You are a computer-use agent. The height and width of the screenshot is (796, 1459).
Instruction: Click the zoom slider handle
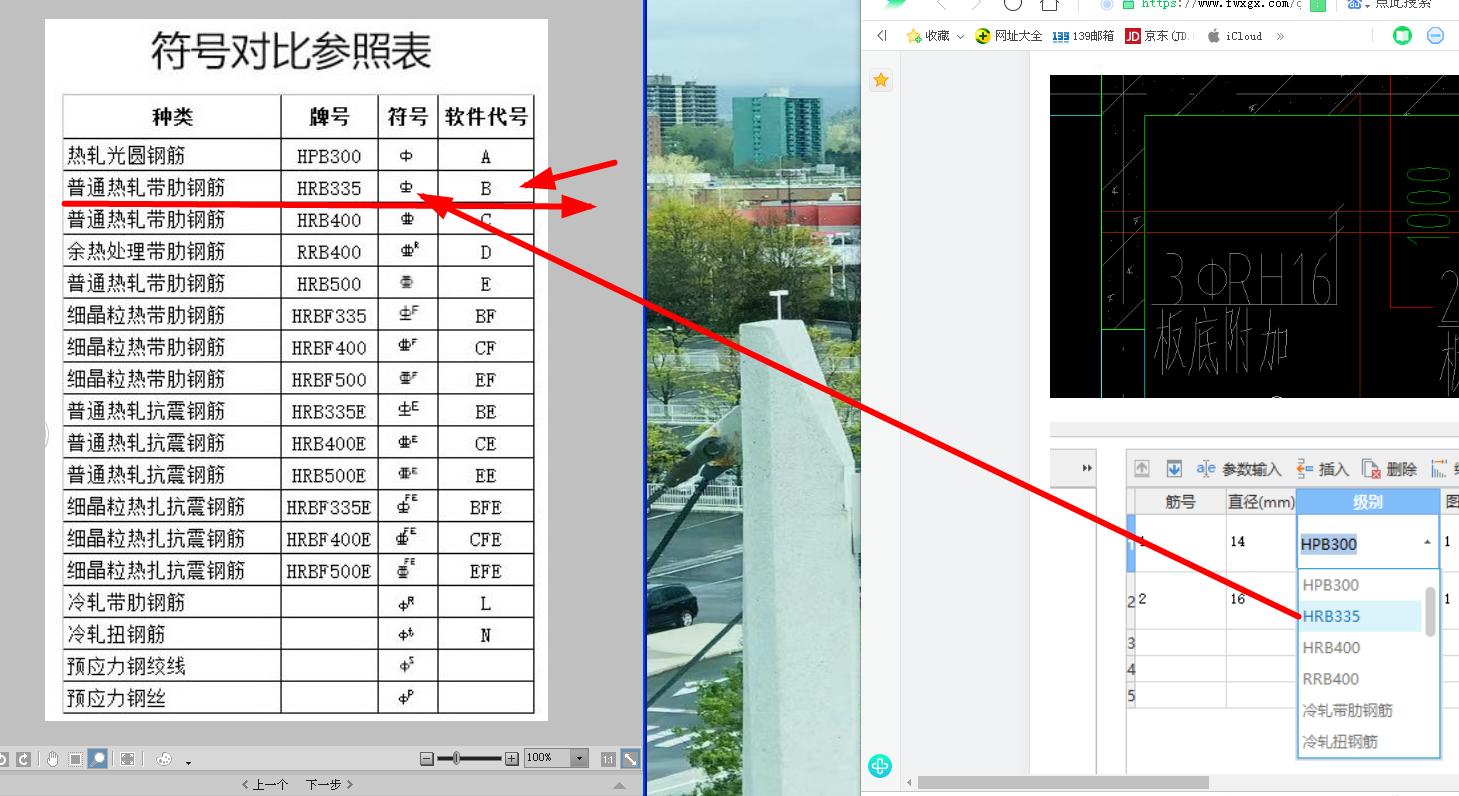coord(456,758)
